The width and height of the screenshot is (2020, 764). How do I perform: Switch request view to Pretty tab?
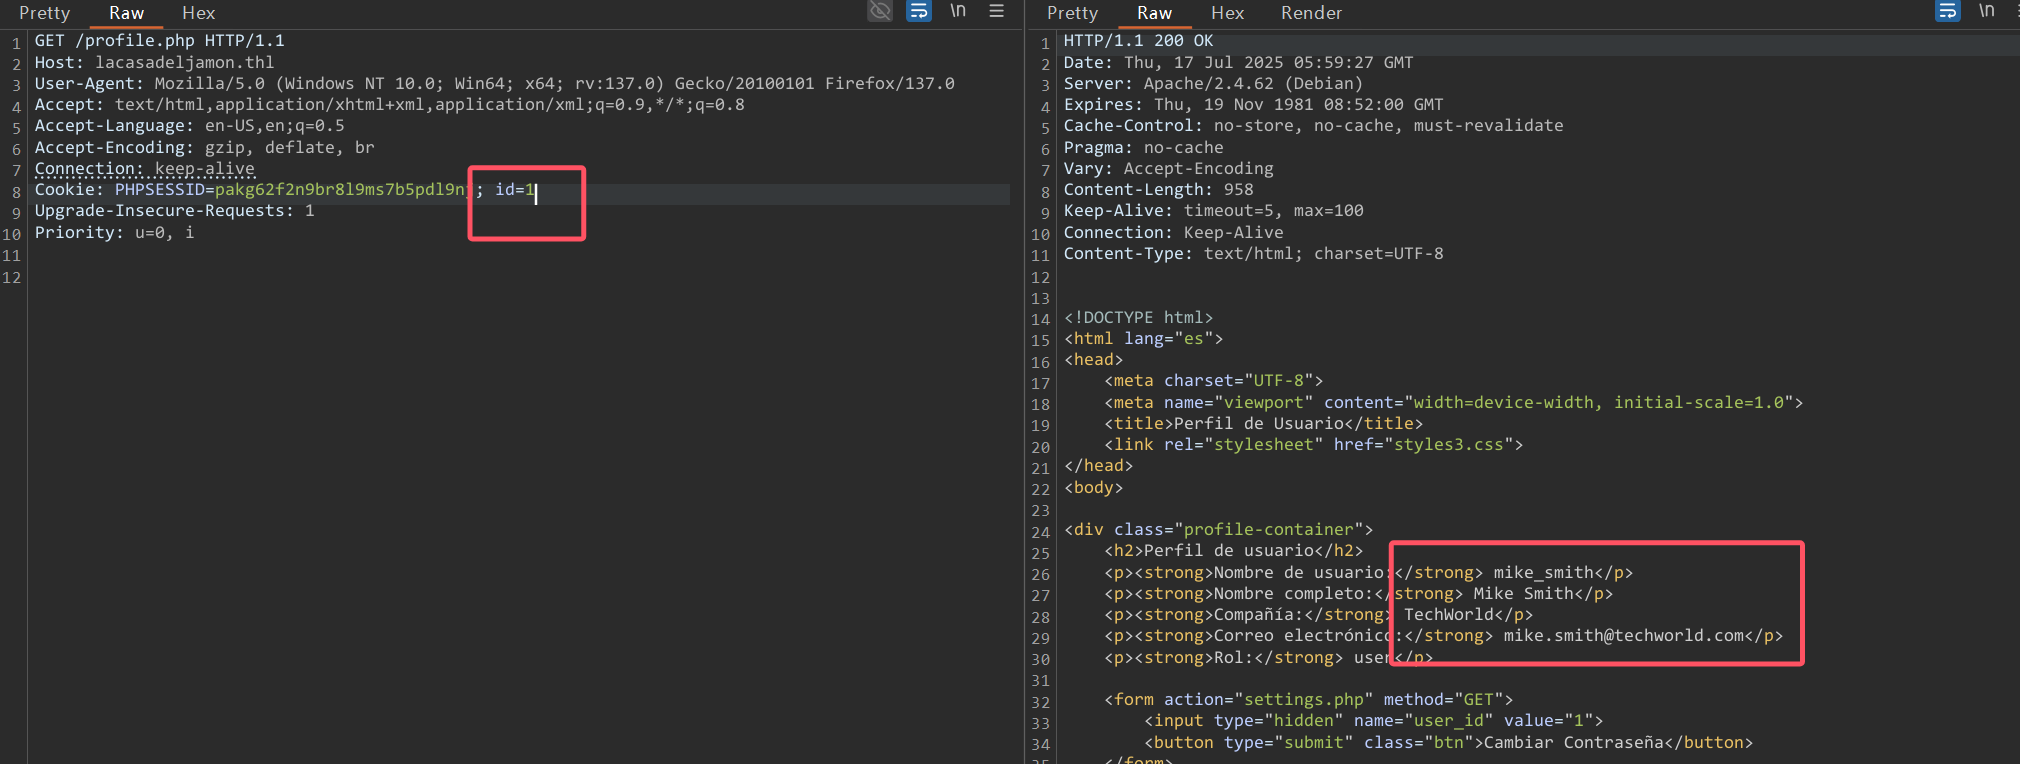click(x=45, y=13)
